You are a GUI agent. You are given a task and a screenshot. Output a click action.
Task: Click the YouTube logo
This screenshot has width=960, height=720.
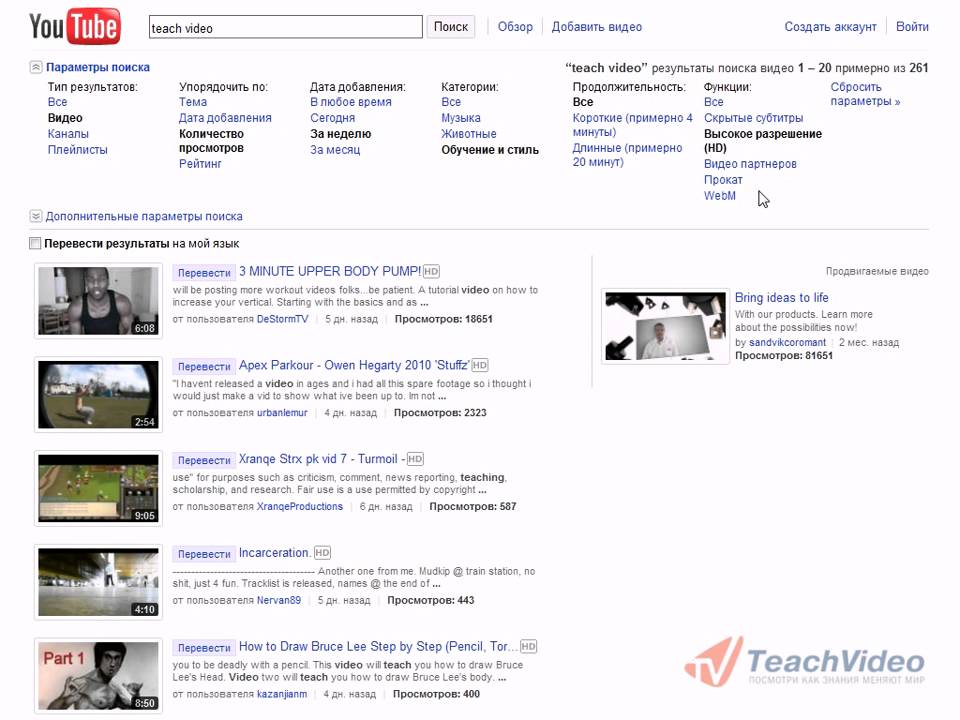(75, 26)
